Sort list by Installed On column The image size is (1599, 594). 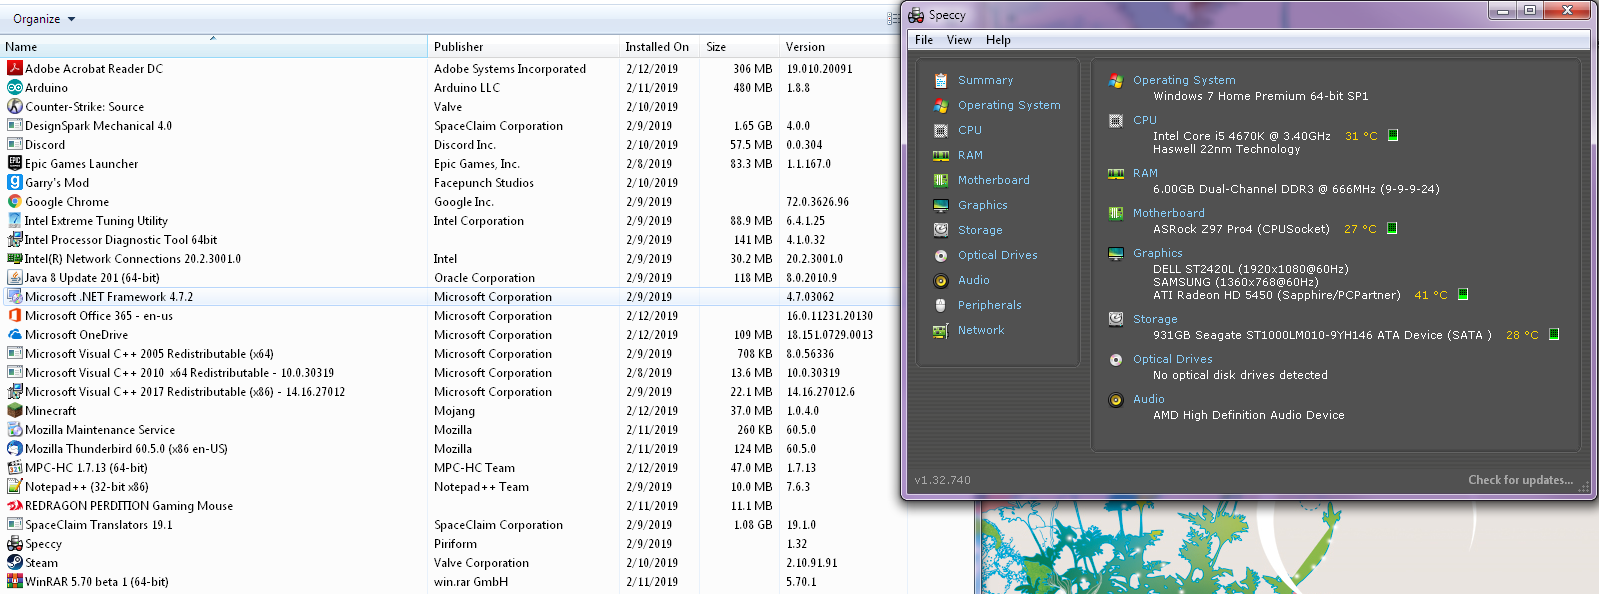[656, 47]
